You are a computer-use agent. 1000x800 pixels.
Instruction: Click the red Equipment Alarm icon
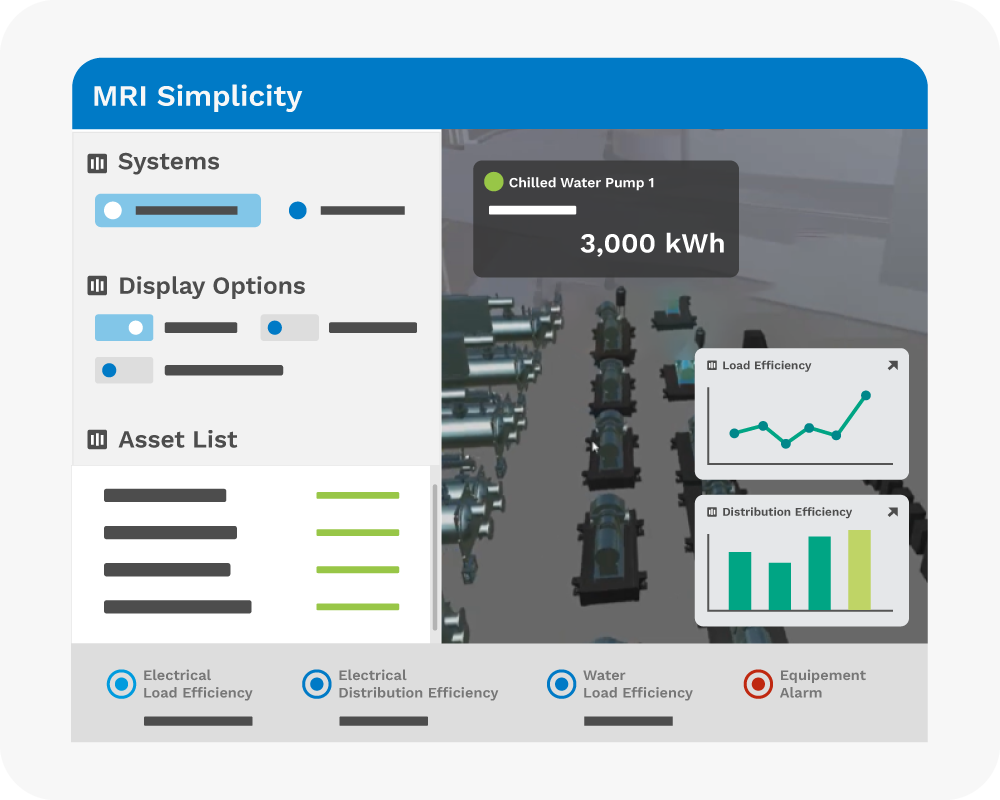coord(758,684)
